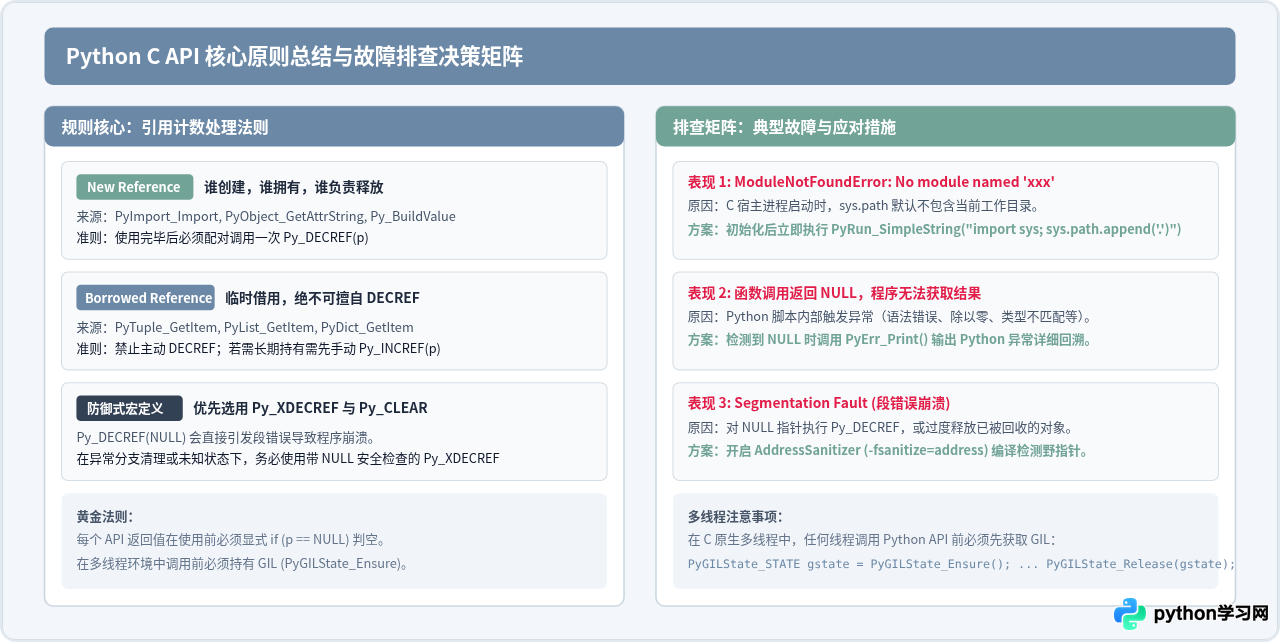Click the dark '防御式宏定义' badge
This screenshot has width=1280, height=642.
[x=129, y=408]
